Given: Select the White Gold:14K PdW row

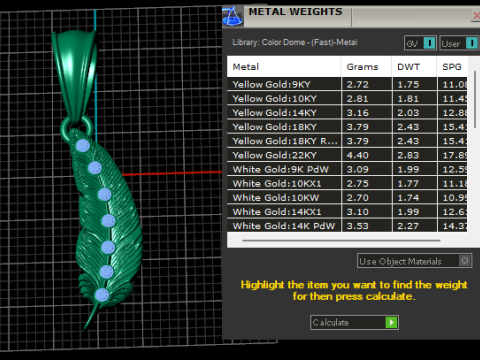Looking at the screenshot, I should pos(347,226).
